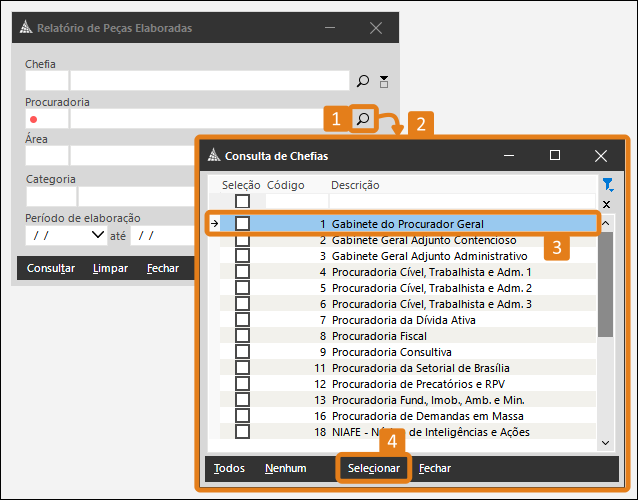Tick the Procuradoria Fiscal checkbox
The width and height of the screenshot is (638, 500).
(242, 336)
